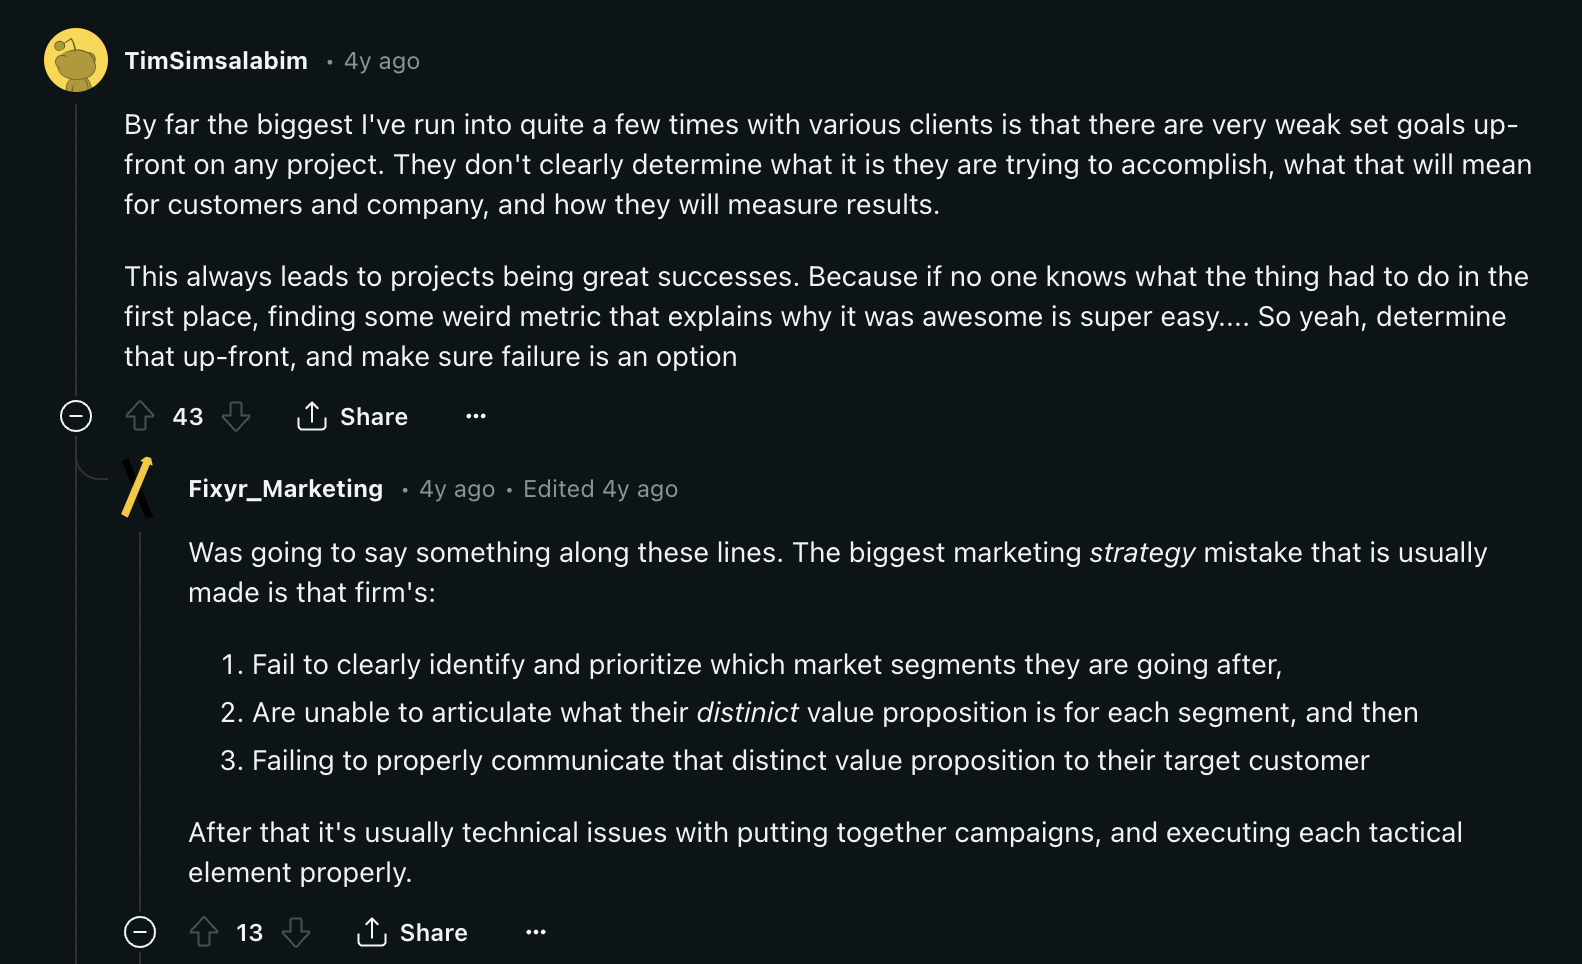
Task: Click share arrow icon on TimSimsalabim's comment
Action: (x=312, y=416)
